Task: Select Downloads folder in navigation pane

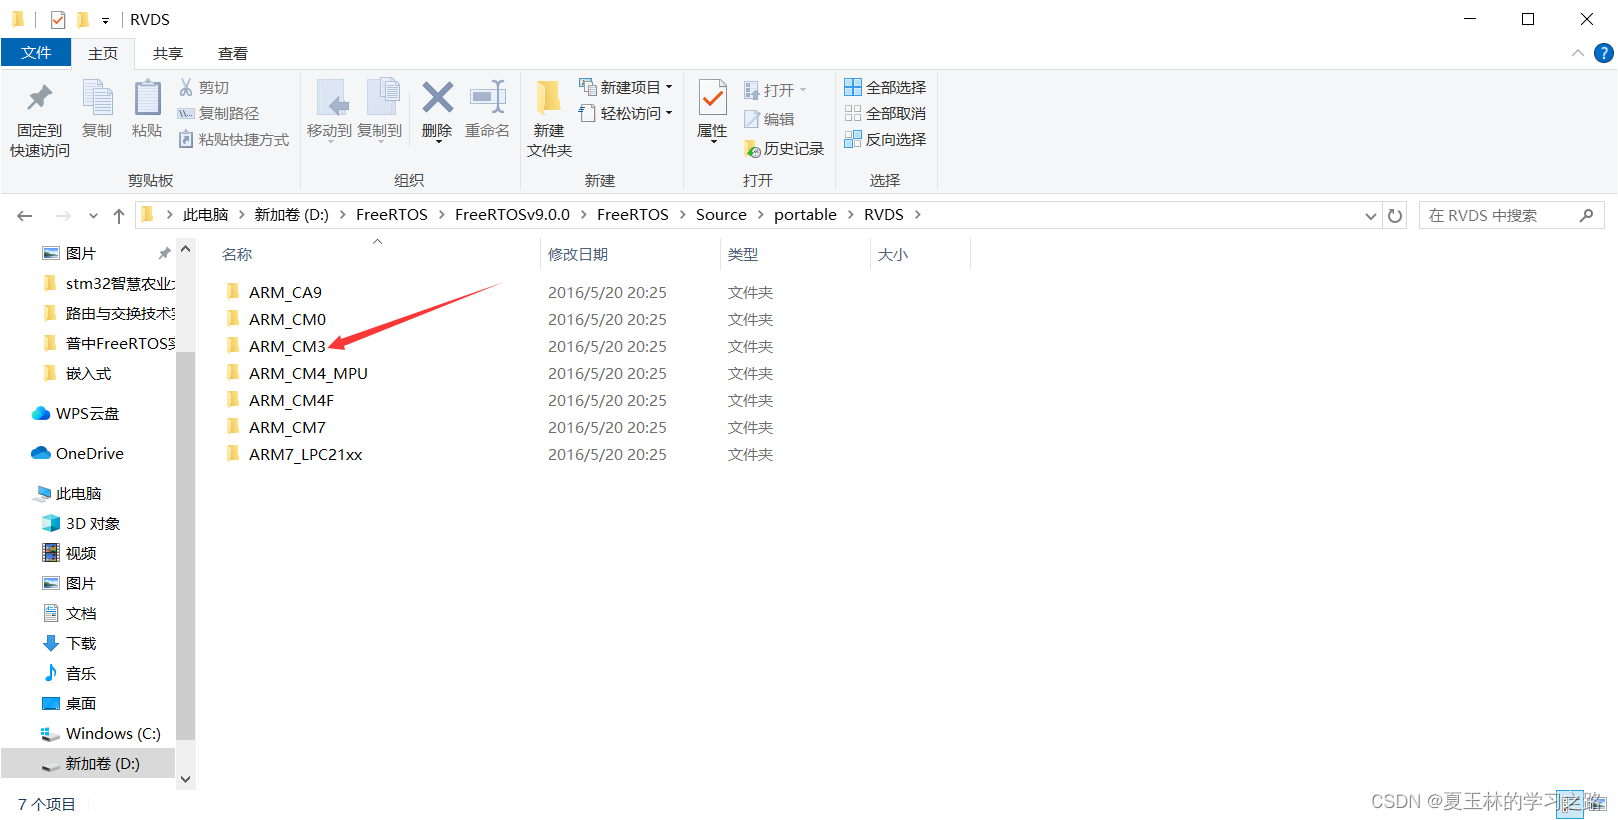Action: pos(69,643)
